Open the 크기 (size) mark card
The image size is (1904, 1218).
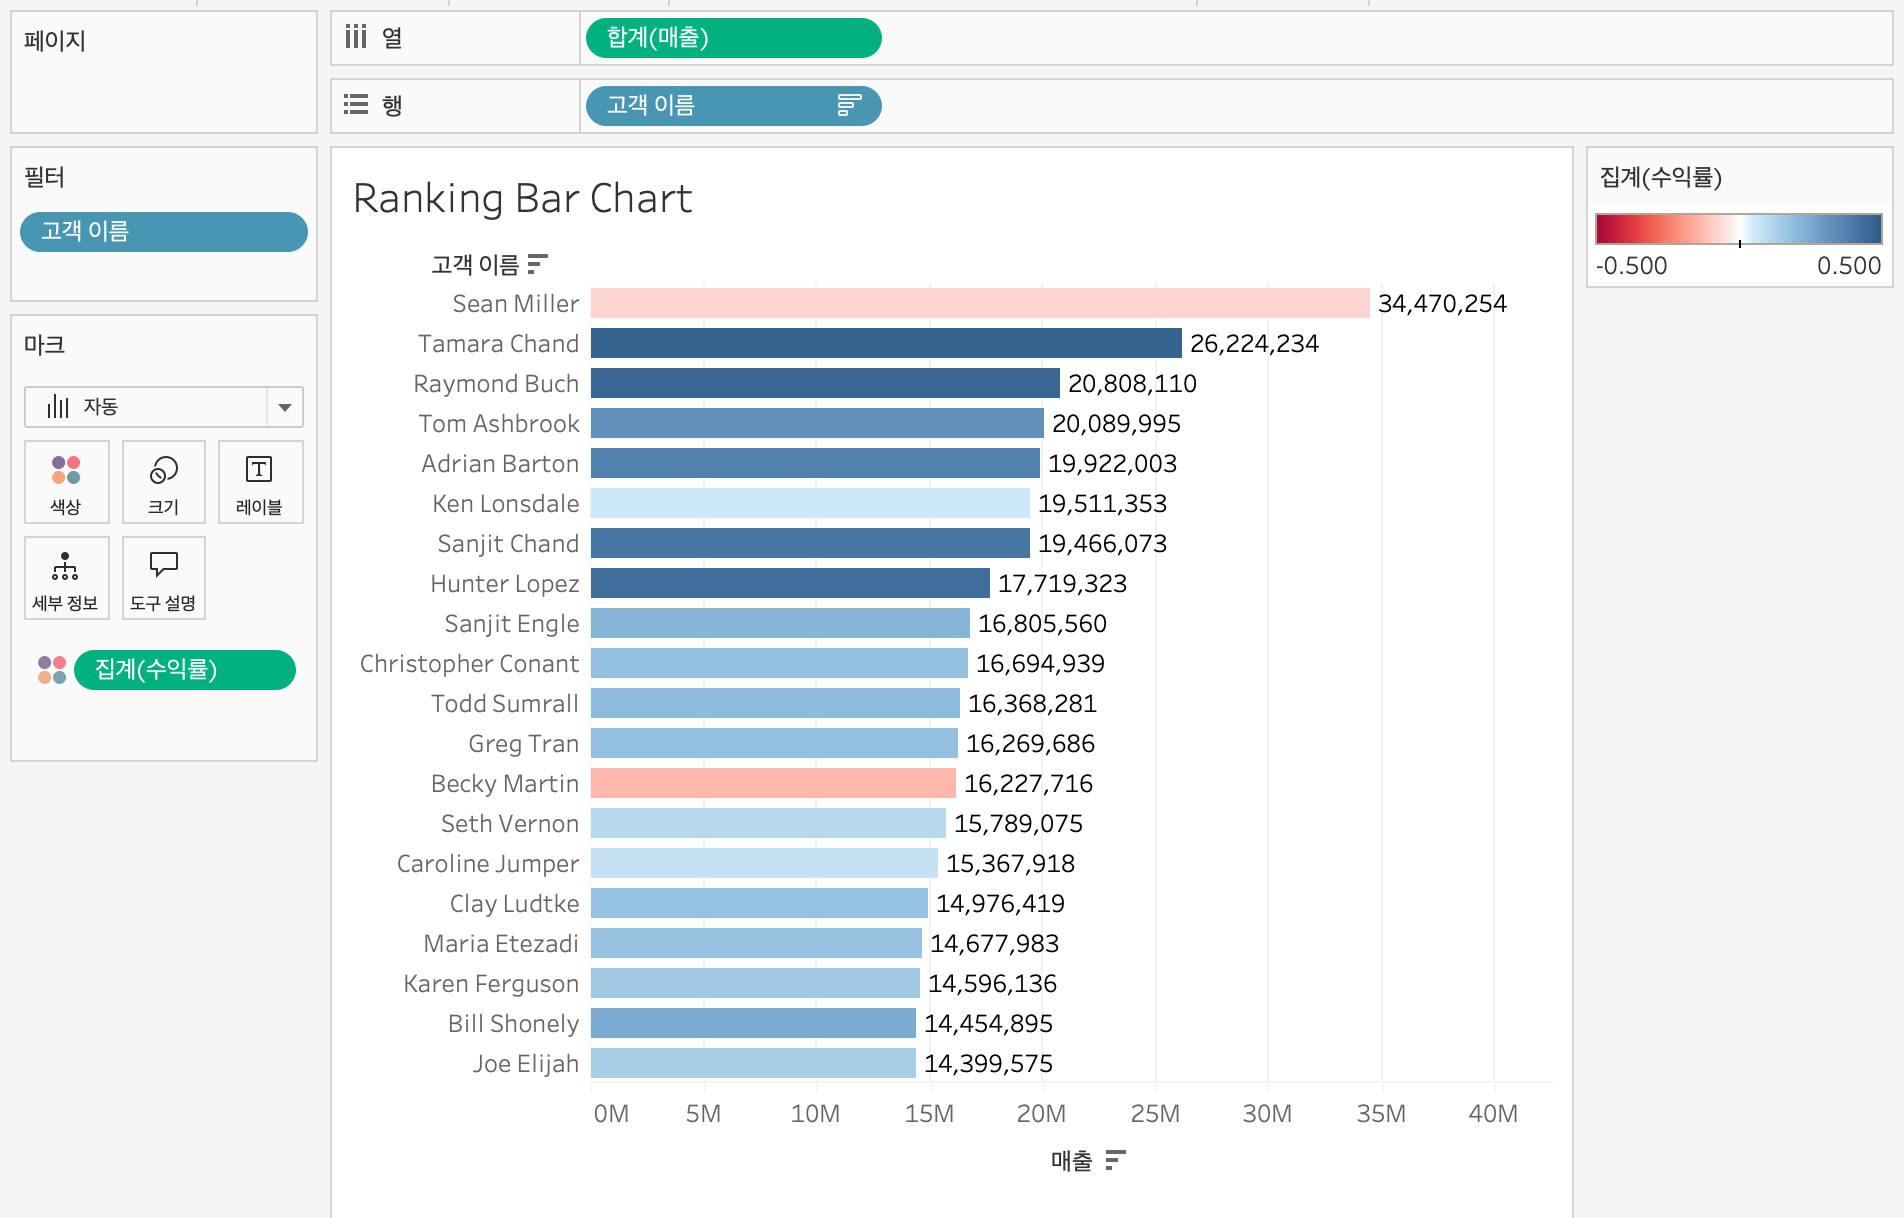[164, 482]
